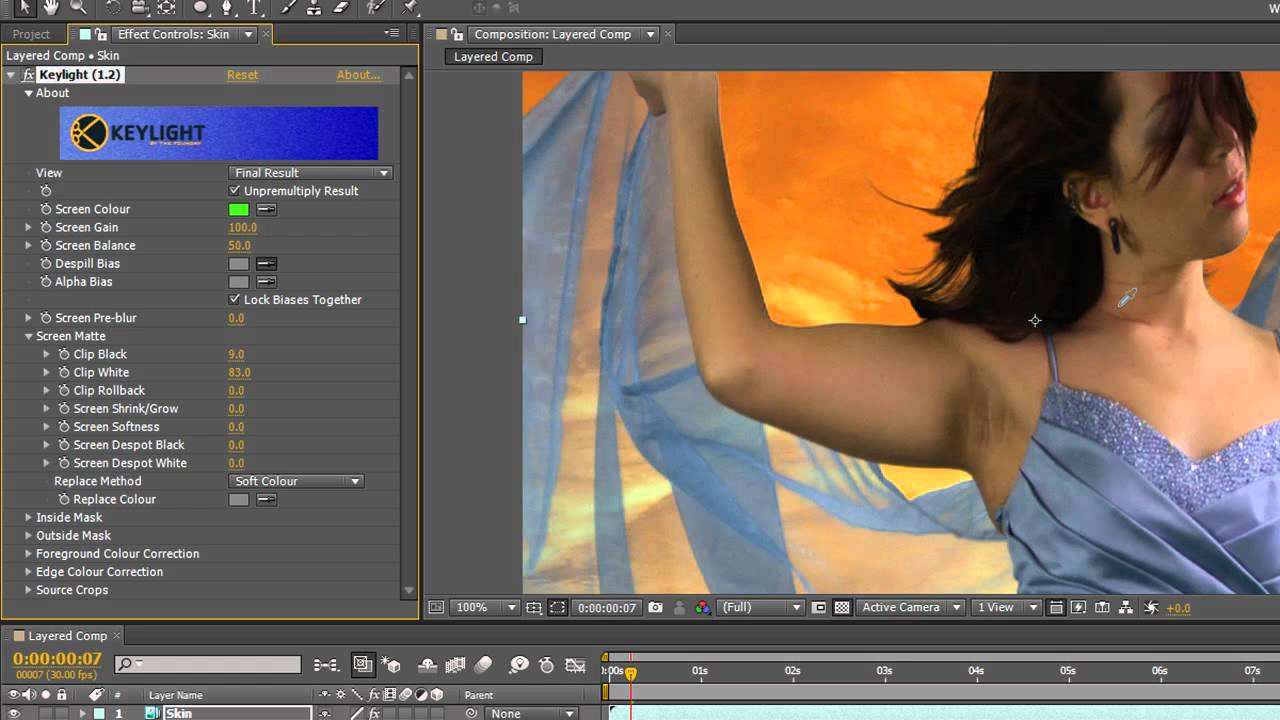Open the Active Camera dropdown

point(910,607)
